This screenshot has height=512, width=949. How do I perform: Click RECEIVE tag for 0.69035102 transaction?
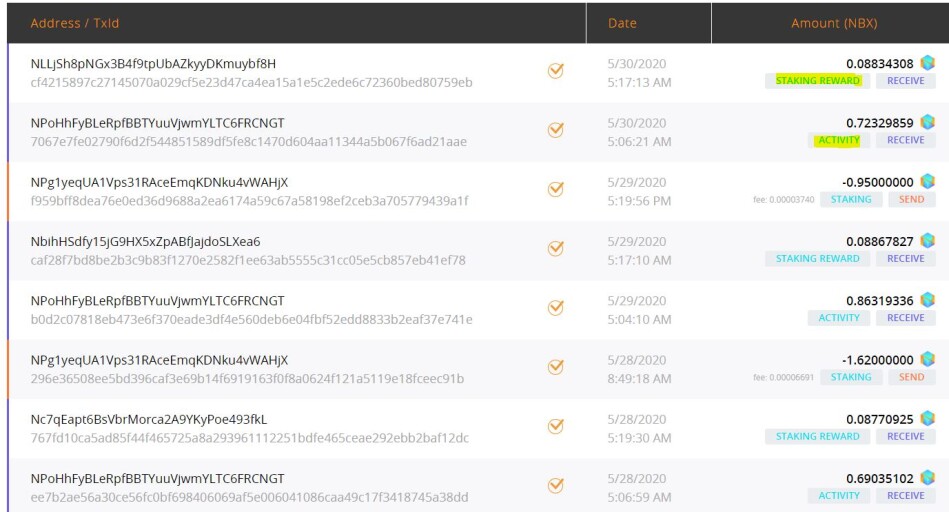pyautogui.click(x=905, y=496)
